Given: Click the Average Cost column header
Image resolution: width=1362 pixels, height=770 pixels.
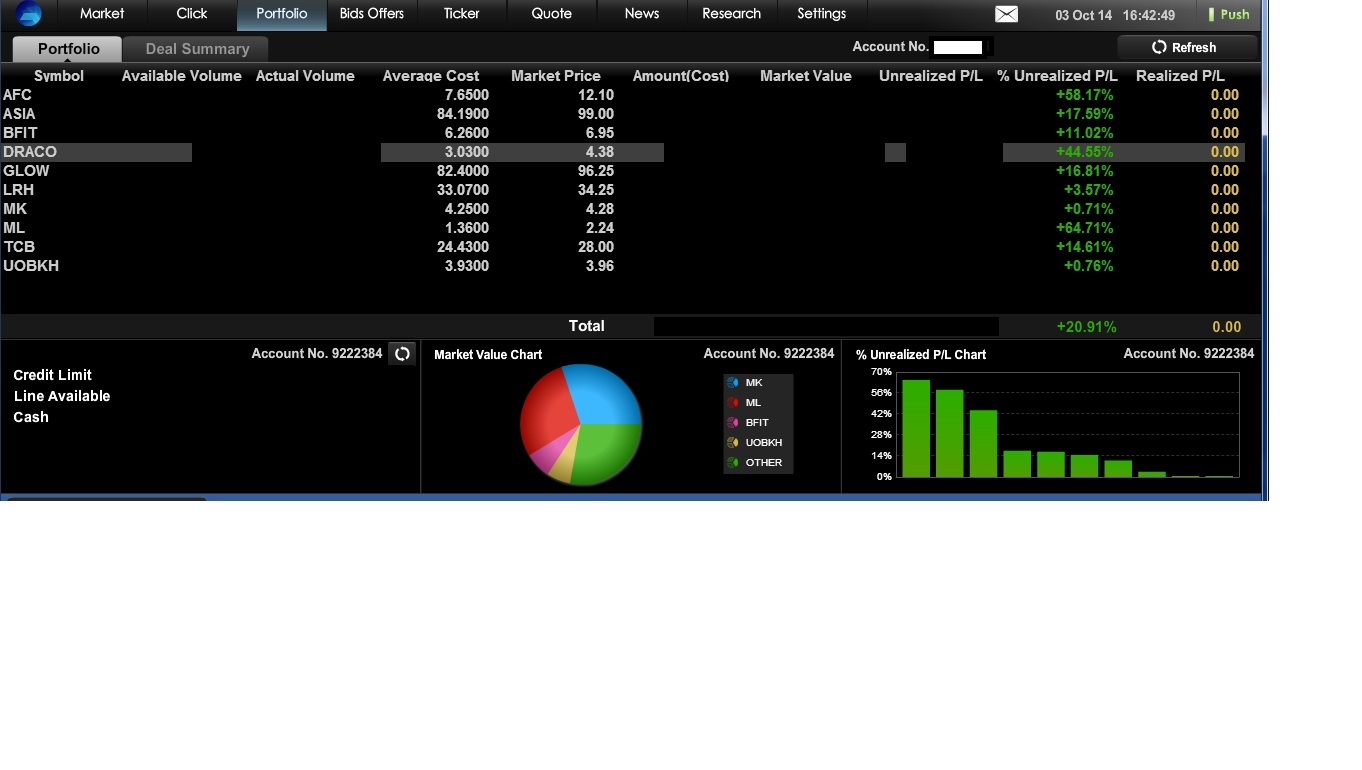Looking at the screenshot, I should click(431, 76).
